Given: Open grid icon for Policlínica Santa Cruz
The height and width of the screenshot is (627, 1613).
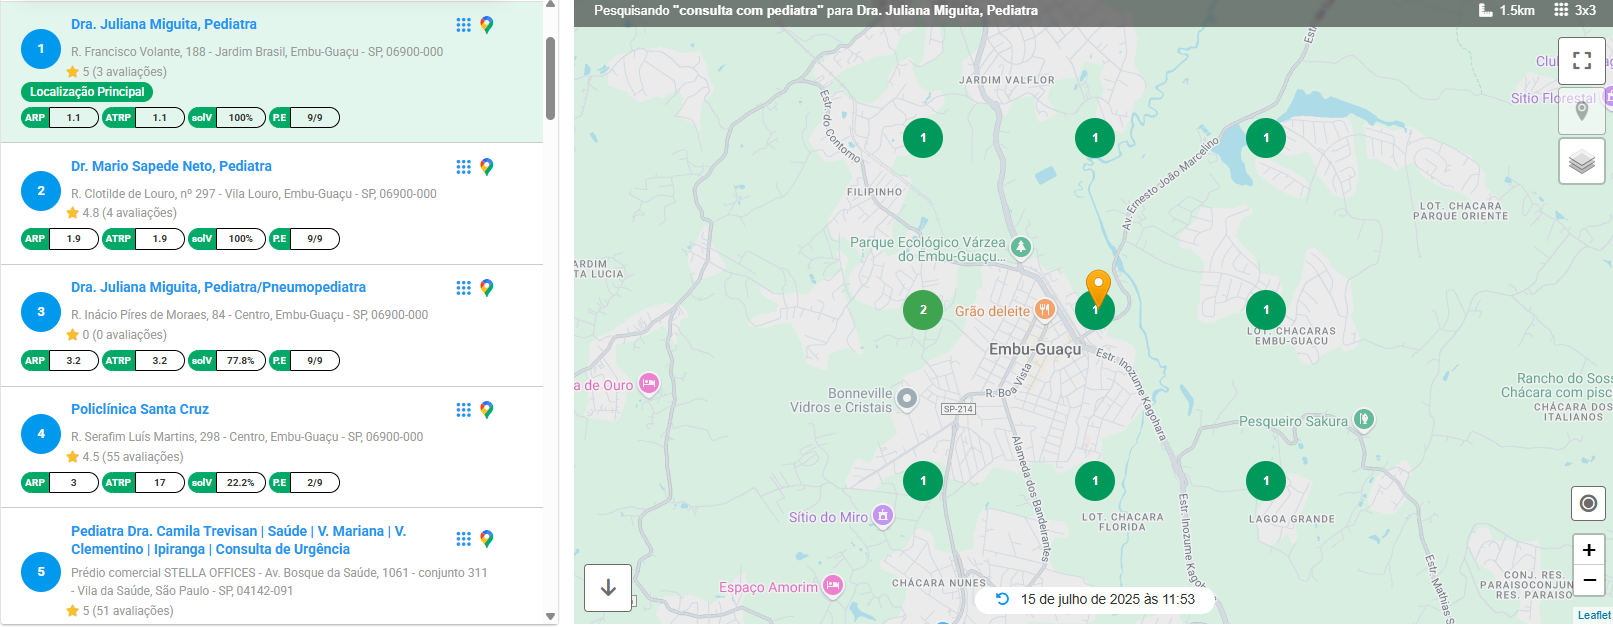Looking at the screenshot, I should point(463,410).
